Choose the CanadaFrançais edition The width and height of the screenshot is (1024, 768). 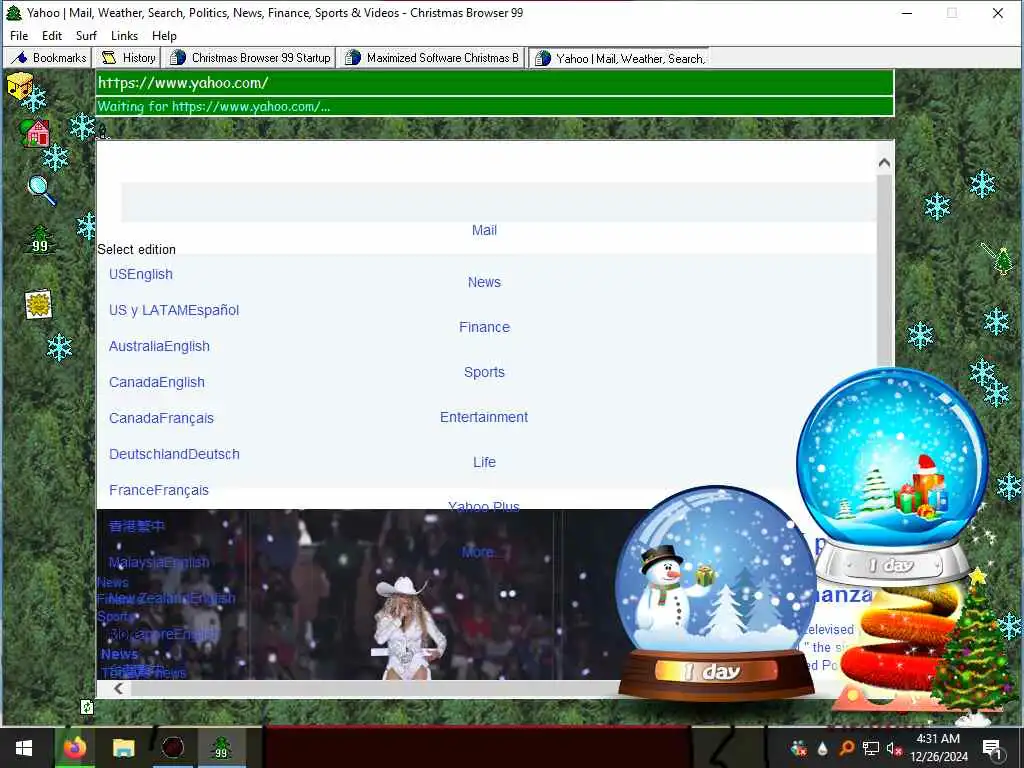click(x=161, y=418)
